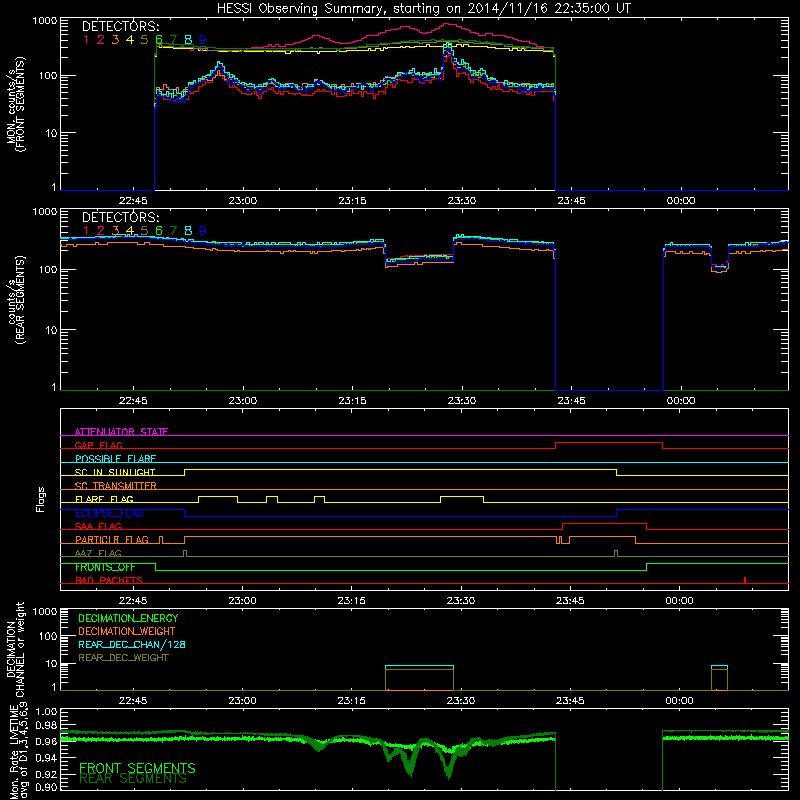Image resolution: width=800 pixels, height=800 pixels.
Task: Click DETECTORS: label in rear segments panel
Action: 120,217
